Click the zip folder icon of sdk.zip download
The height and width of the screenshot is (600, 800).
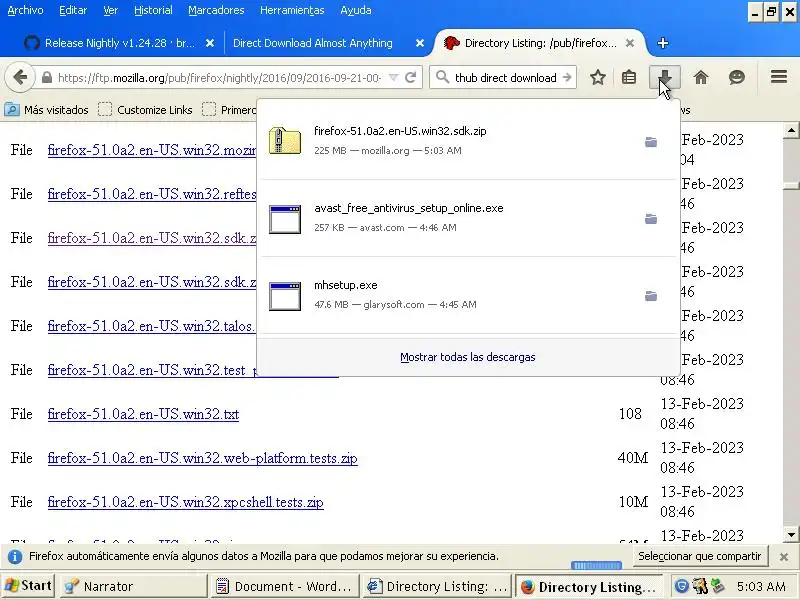[x=285, y=141]
